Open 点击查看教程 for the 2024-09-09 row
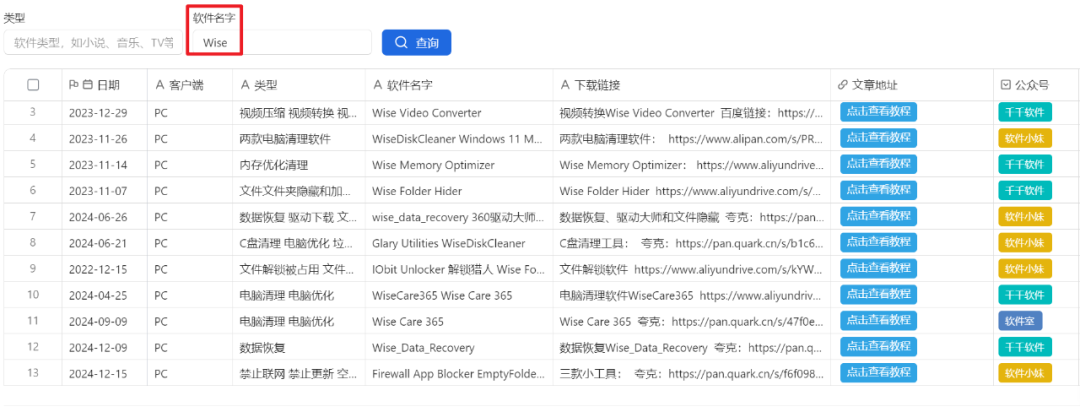The image size is (1080, 412). pyautogui.click(x=878, y=321)
